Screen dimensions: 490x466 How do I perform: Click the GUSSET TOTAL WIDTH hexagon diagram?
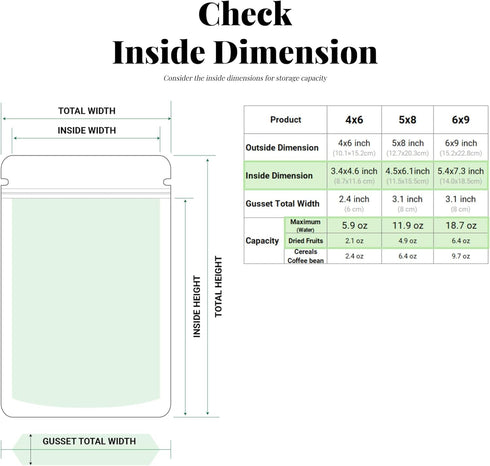[86, 449]
